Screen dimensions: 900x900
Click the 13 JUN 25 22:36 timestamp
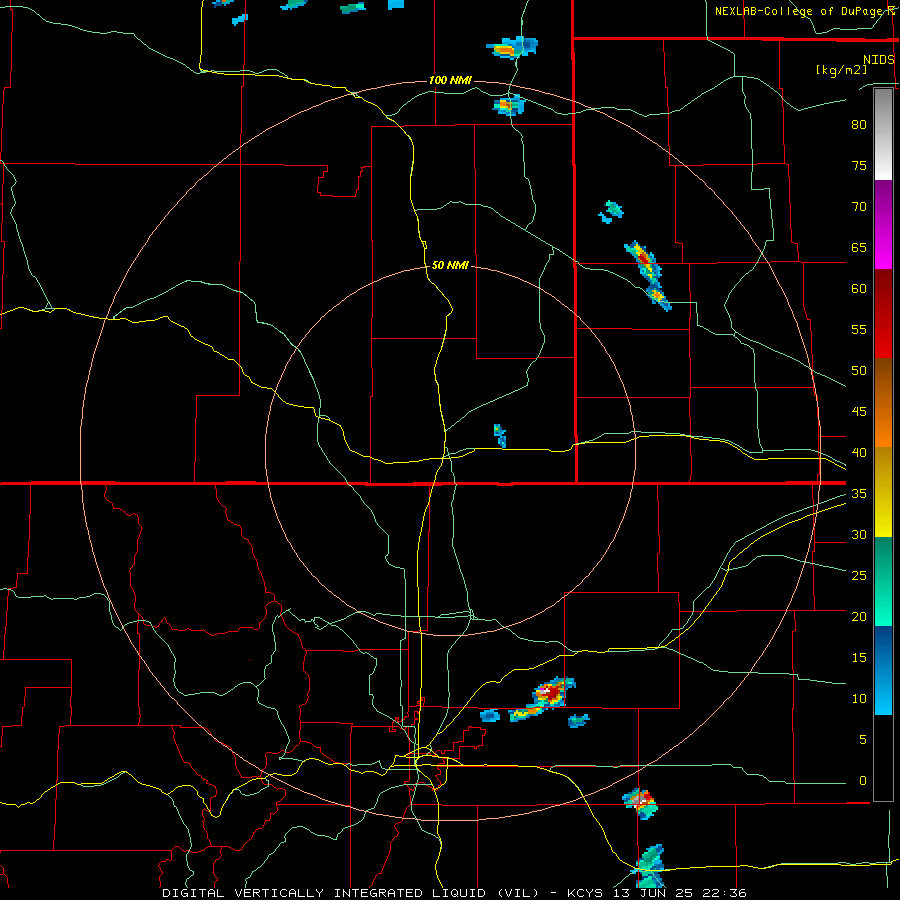[x=681, y=893]
